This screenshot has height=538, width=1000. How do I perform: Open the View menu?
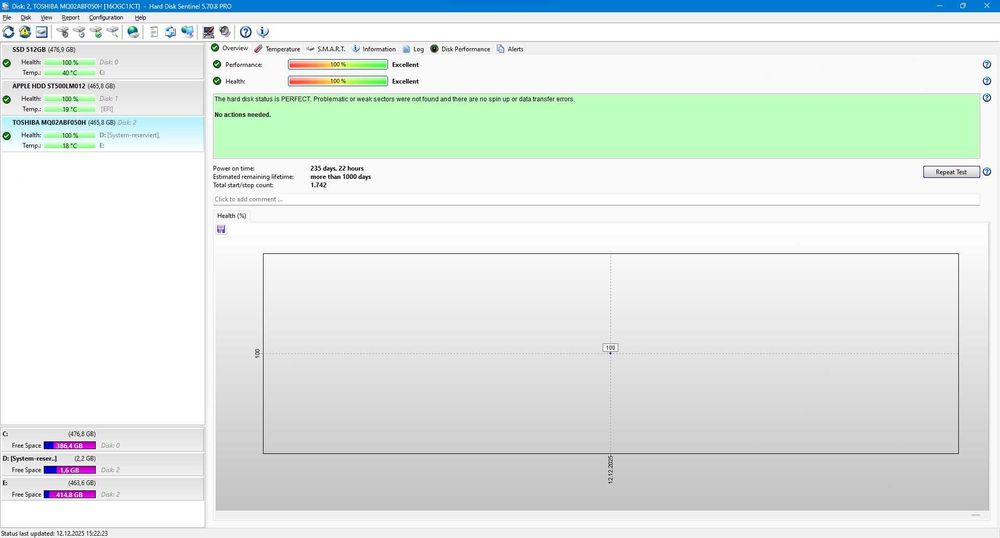tap(47, 17)
